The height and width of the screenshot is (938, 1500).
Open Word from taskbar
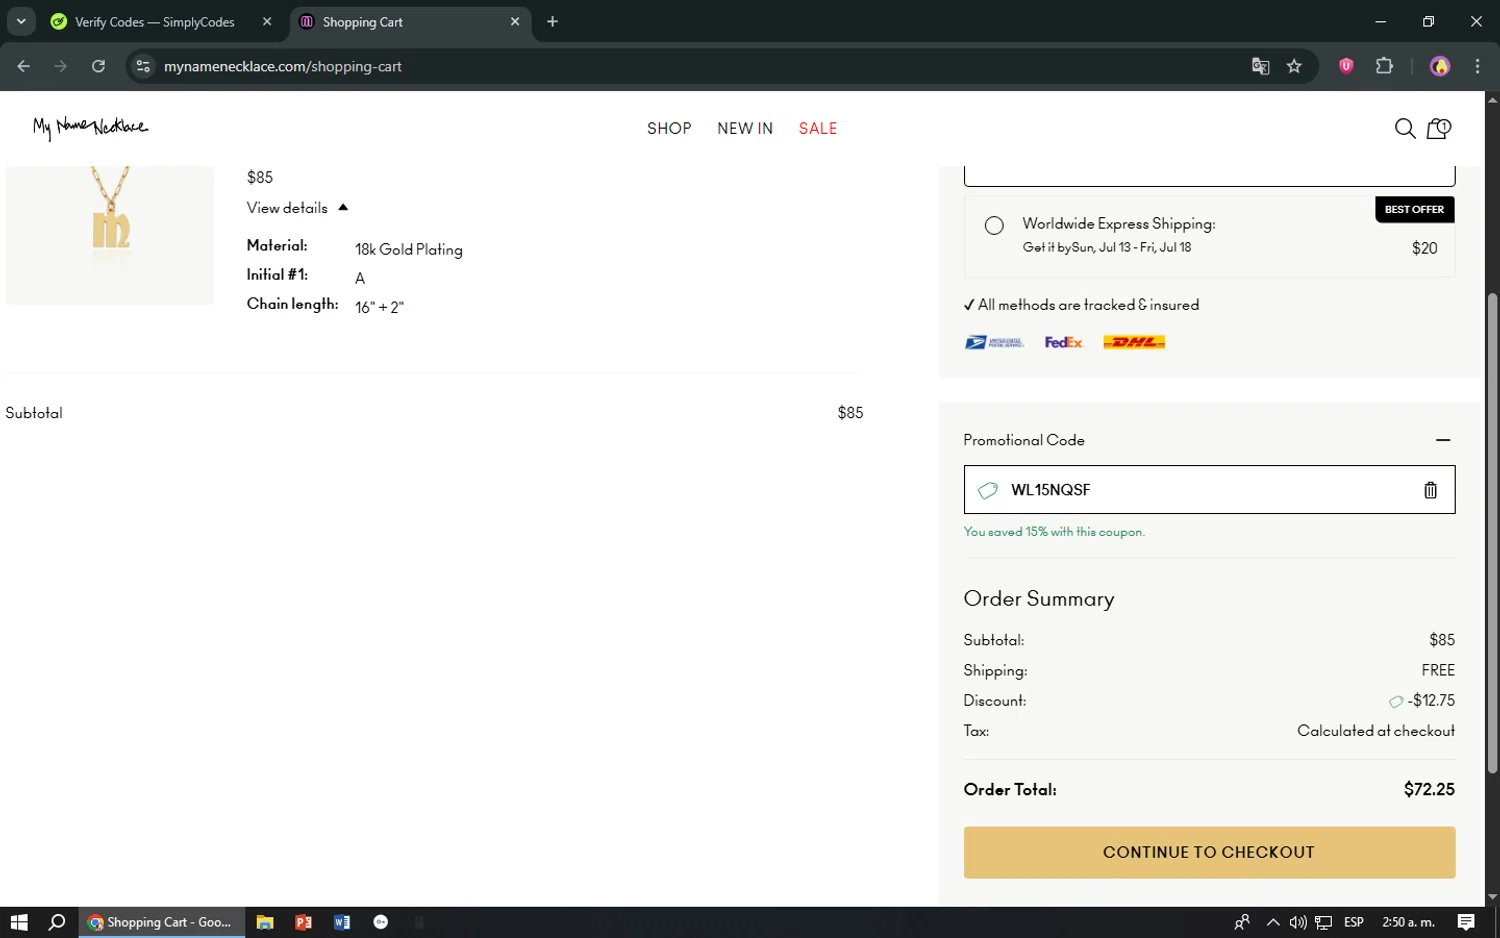(342, 922)
